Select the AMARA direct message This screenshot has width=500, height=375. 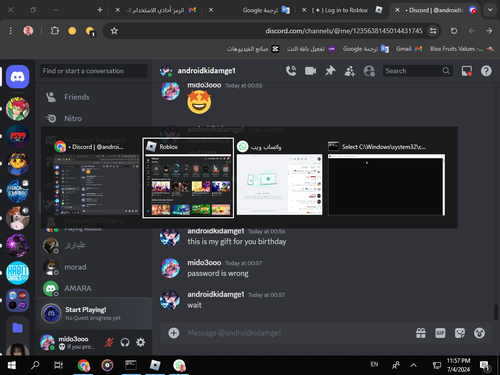point(94,288)
